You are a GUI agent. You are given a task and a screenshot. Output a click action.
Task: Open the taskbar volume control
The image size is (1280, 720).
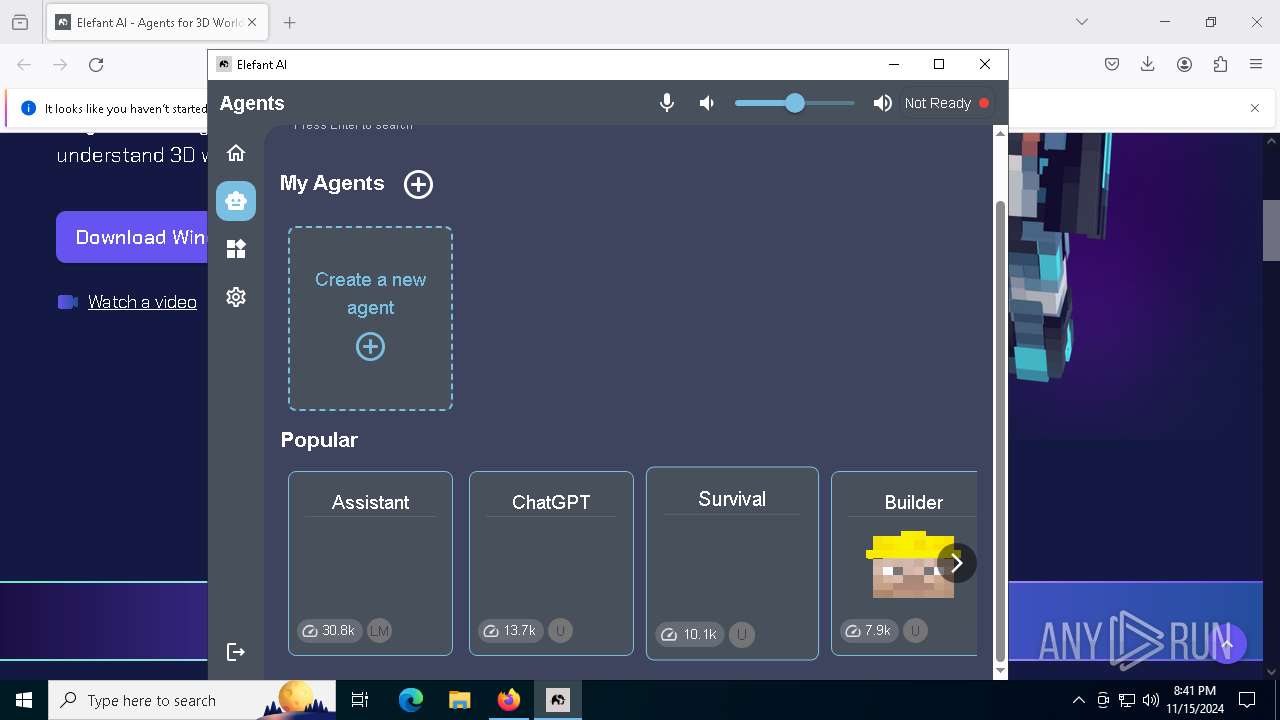click(1151, 700)
